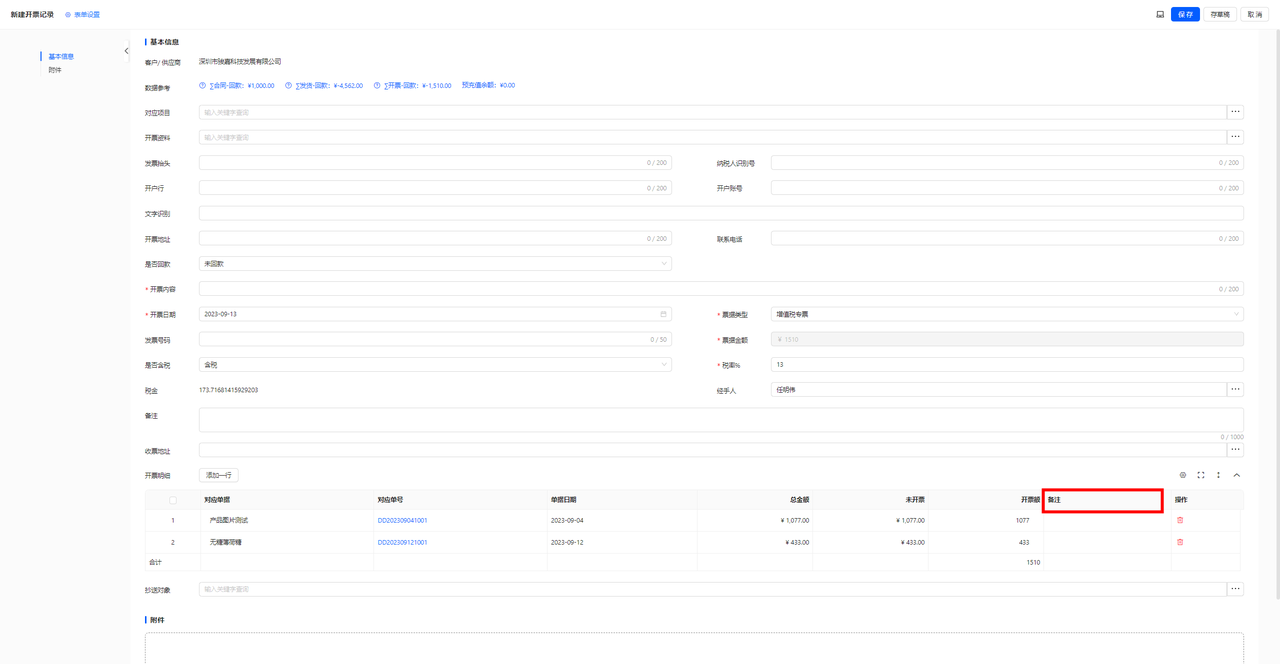Click the 总金额 column header

click(x=755, y=499)
